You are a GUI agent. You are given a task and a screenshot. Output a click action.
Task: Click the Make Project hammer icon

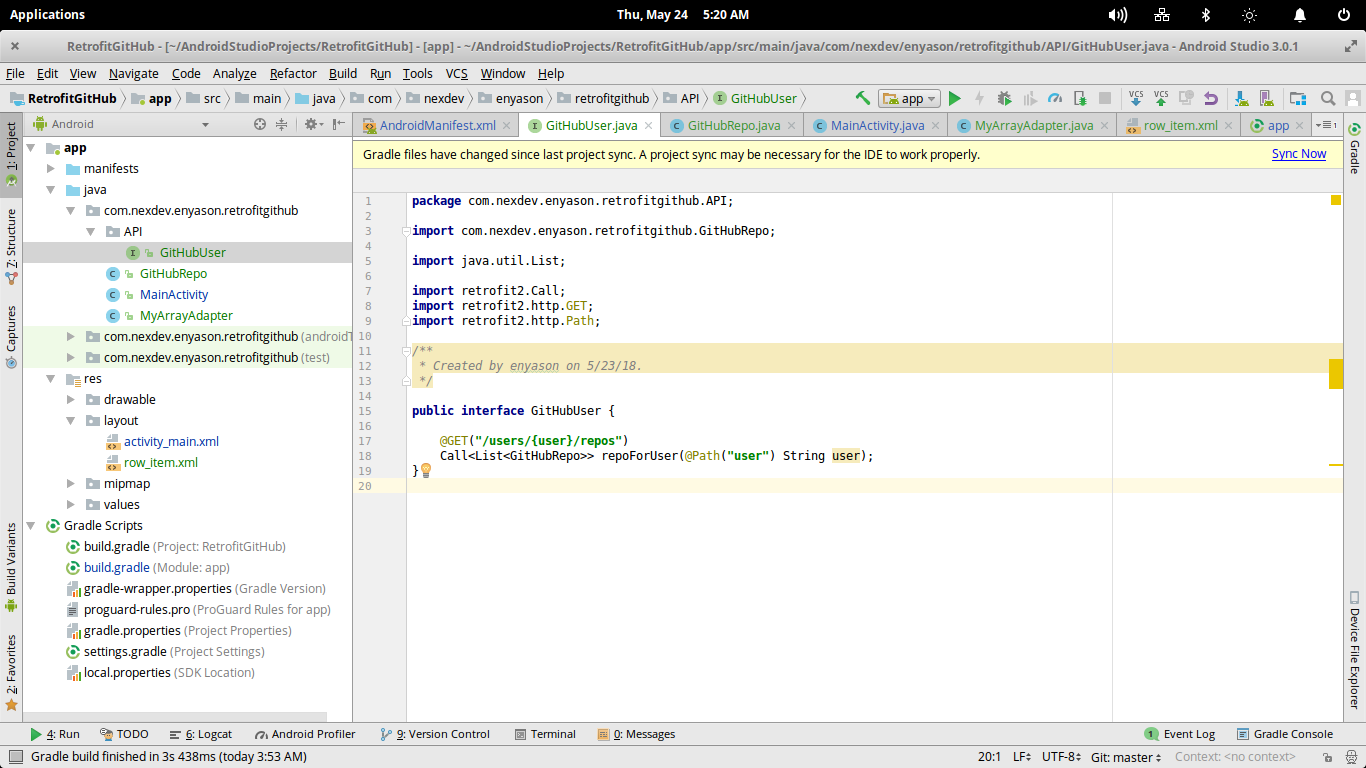[x=863, y=98]
